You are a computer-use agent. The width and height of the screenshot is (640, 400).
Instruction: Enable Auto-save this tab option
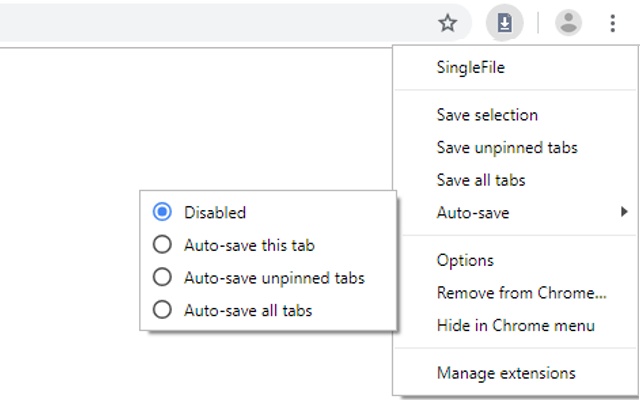pos(162,245)
